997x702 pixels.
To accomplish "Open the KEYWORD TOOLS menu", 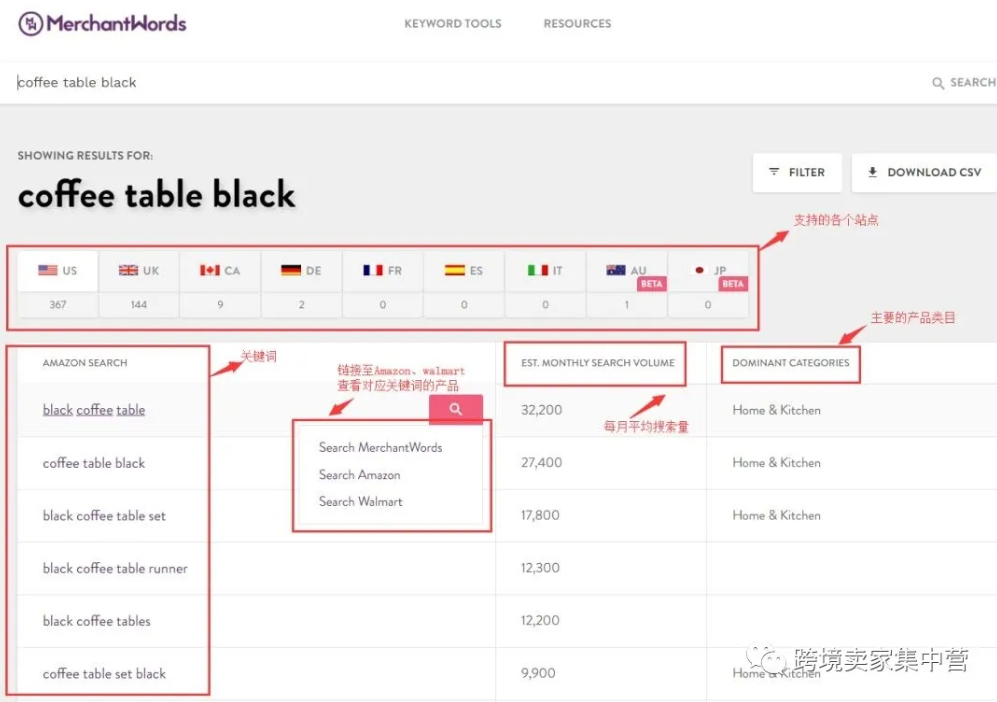I will 452,23.
